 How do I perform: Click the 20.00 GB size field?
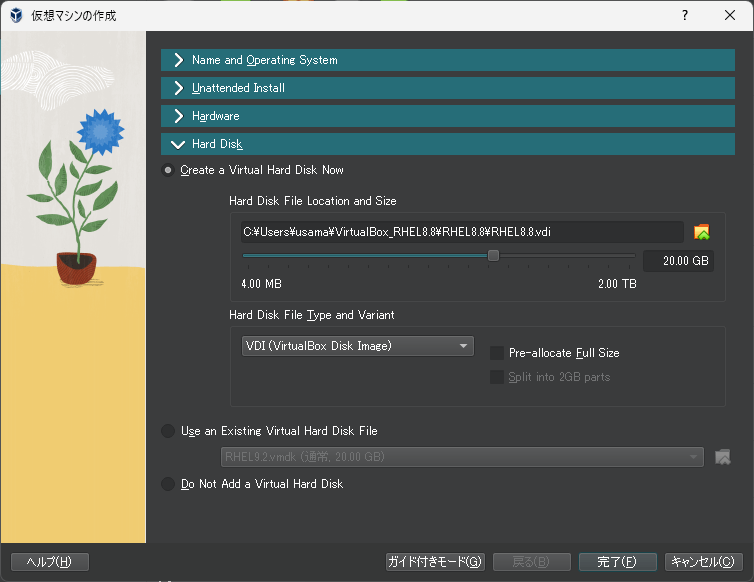[x=679, y=261]
